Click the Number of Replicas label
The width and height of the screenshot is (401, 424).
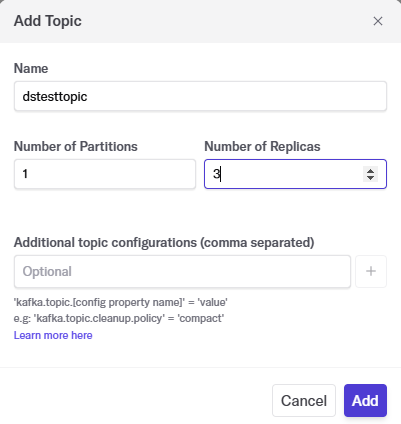pos(262,146)
